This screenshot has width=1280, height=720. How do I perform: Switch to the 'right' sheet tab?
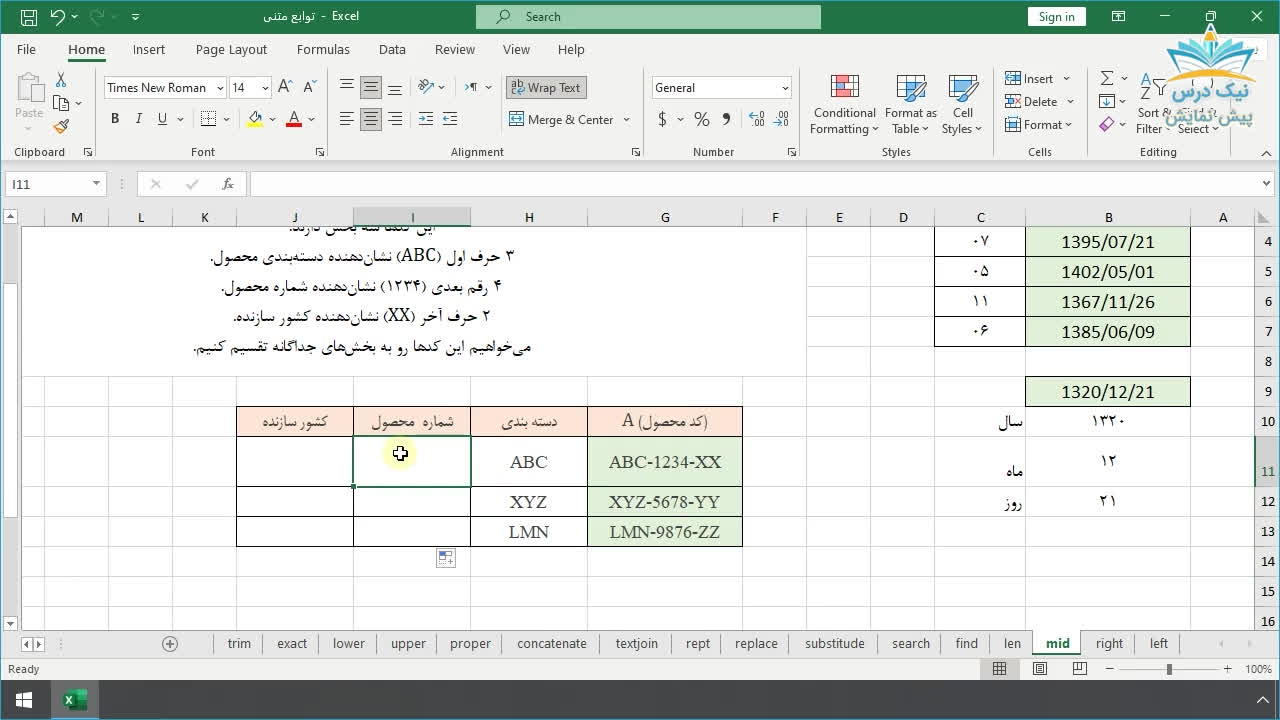[1109, 644]
